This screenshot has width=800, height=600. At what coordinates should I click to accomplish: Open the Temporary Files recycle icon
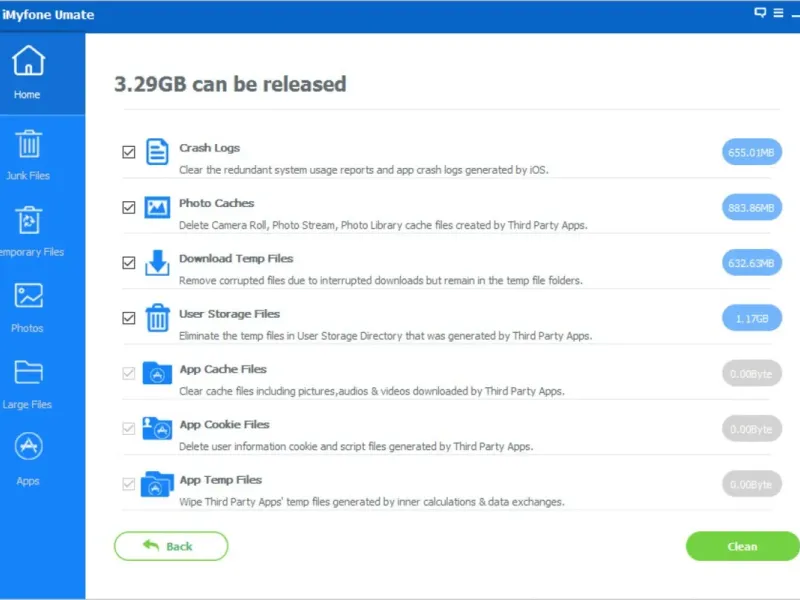(x=29, y=220)
